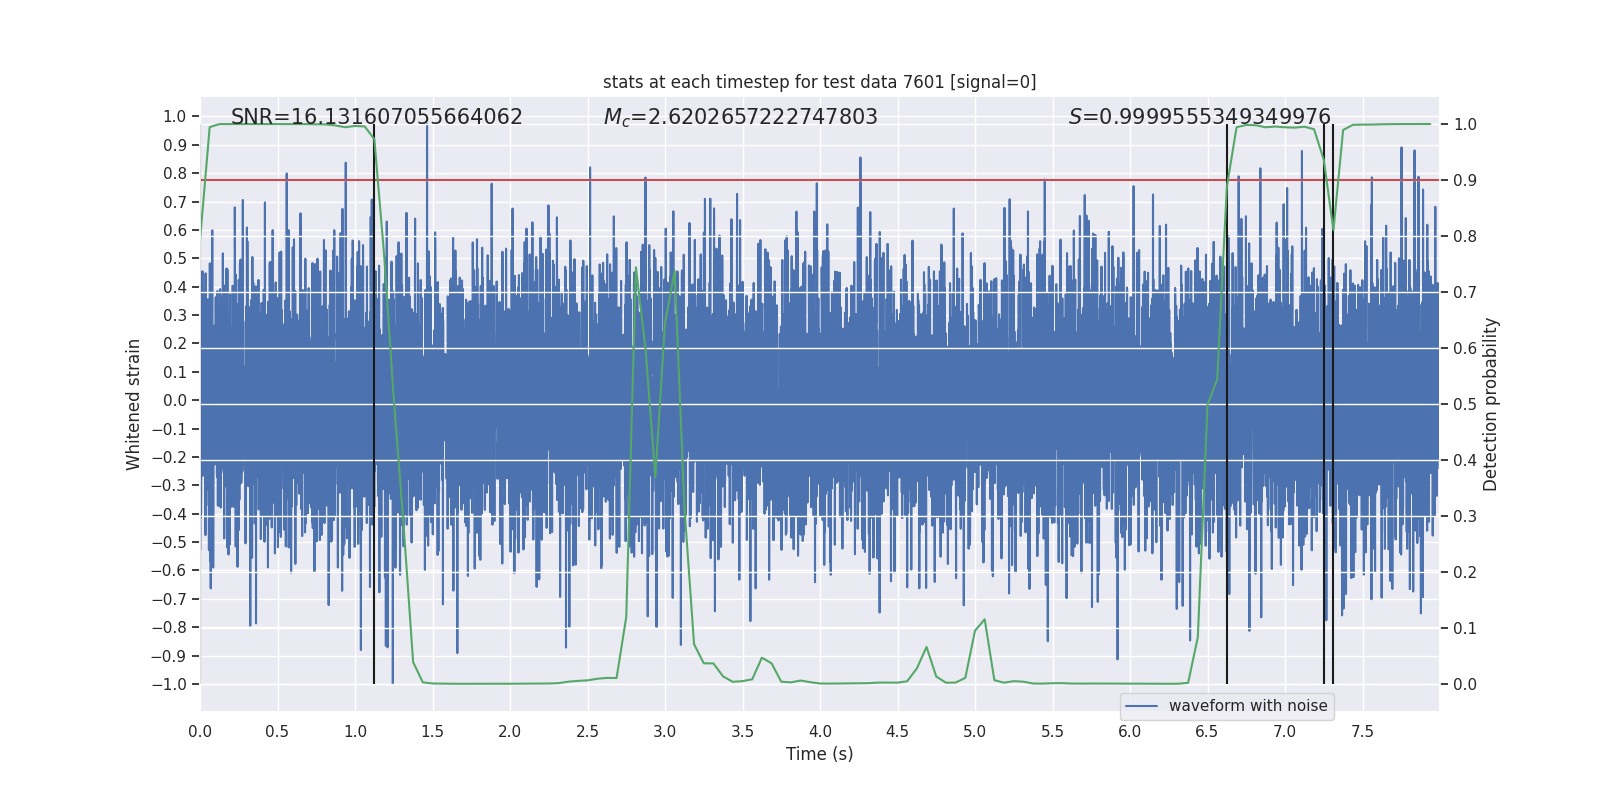Screen dimensions: 1600x800
Task: Select the 'Time (s)' axis label
Action: tap(819, 754)
